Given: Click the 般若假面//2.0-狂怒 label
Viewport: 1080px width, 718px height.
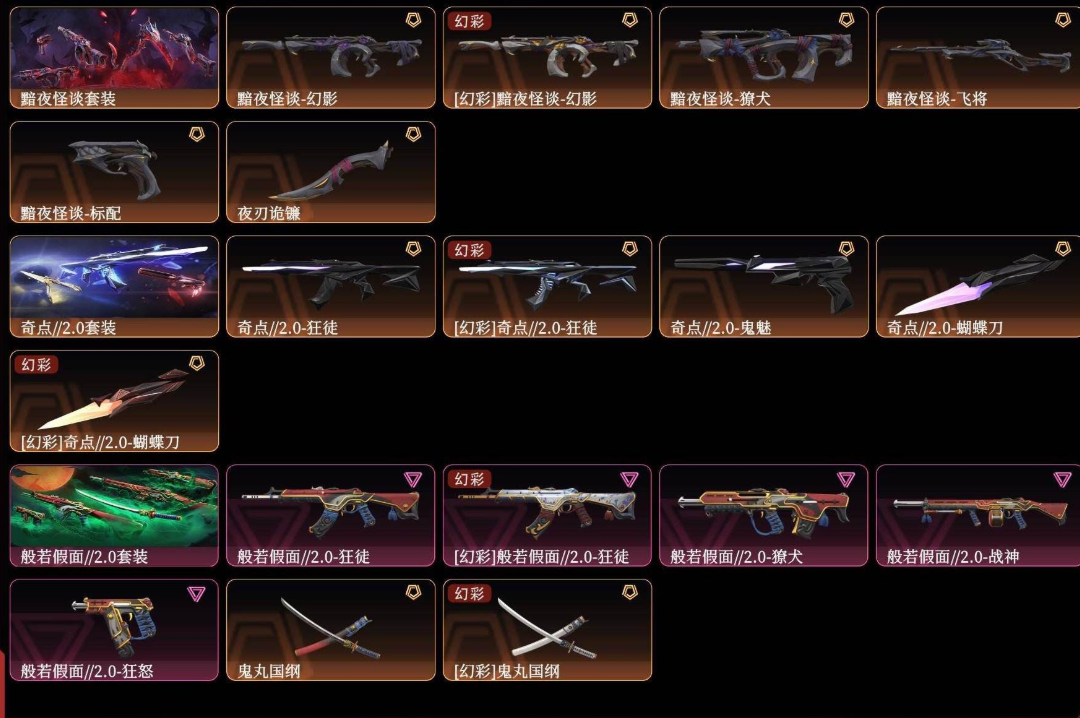Looking at the screenshot, I should [87, 670].
